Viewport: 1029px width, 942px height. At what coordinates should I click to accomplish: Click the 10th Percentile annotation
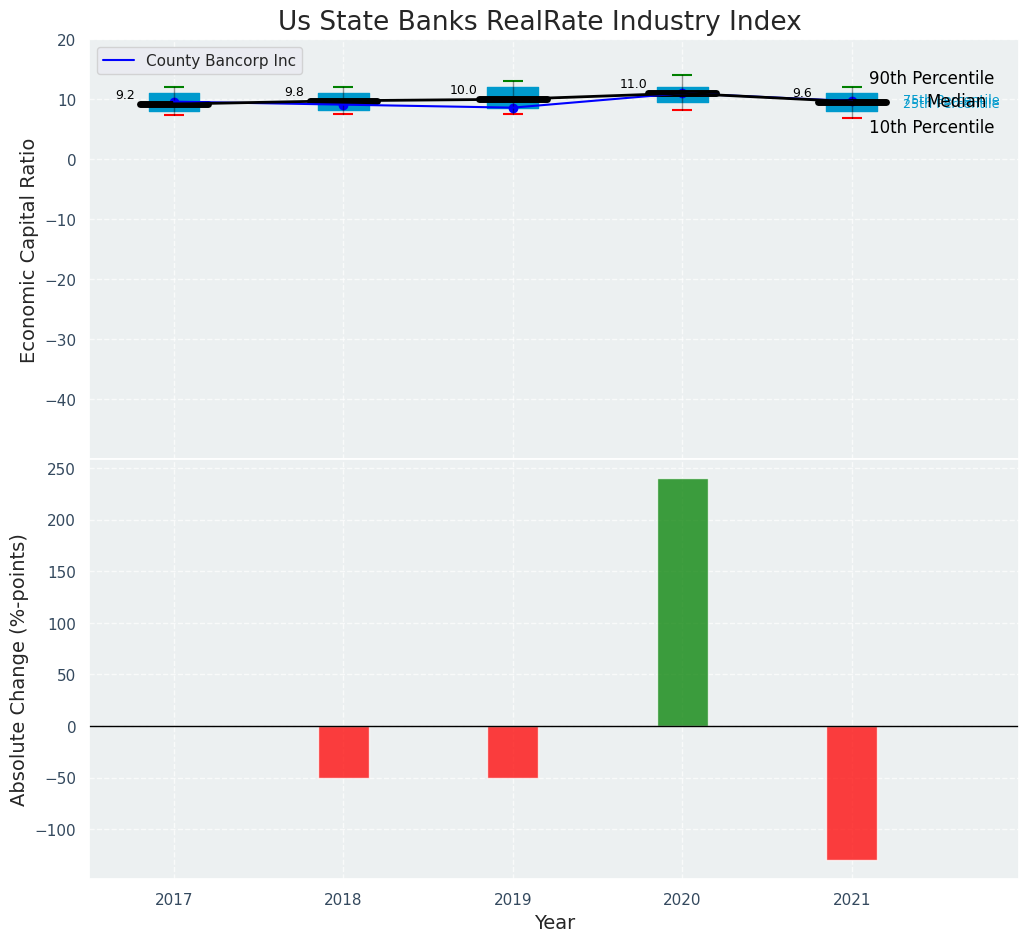tap(931, 127)
